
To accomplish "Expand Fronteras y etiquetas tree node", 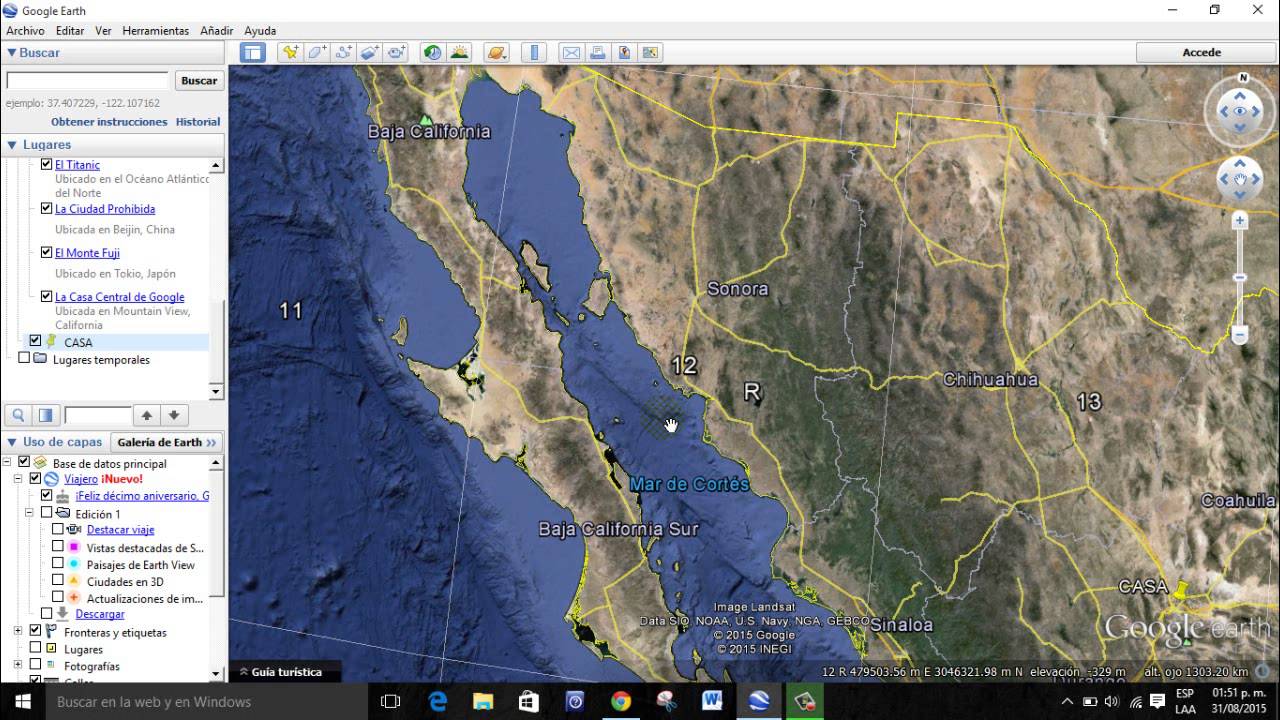I will pyautogui.click(x=18, y=631).
